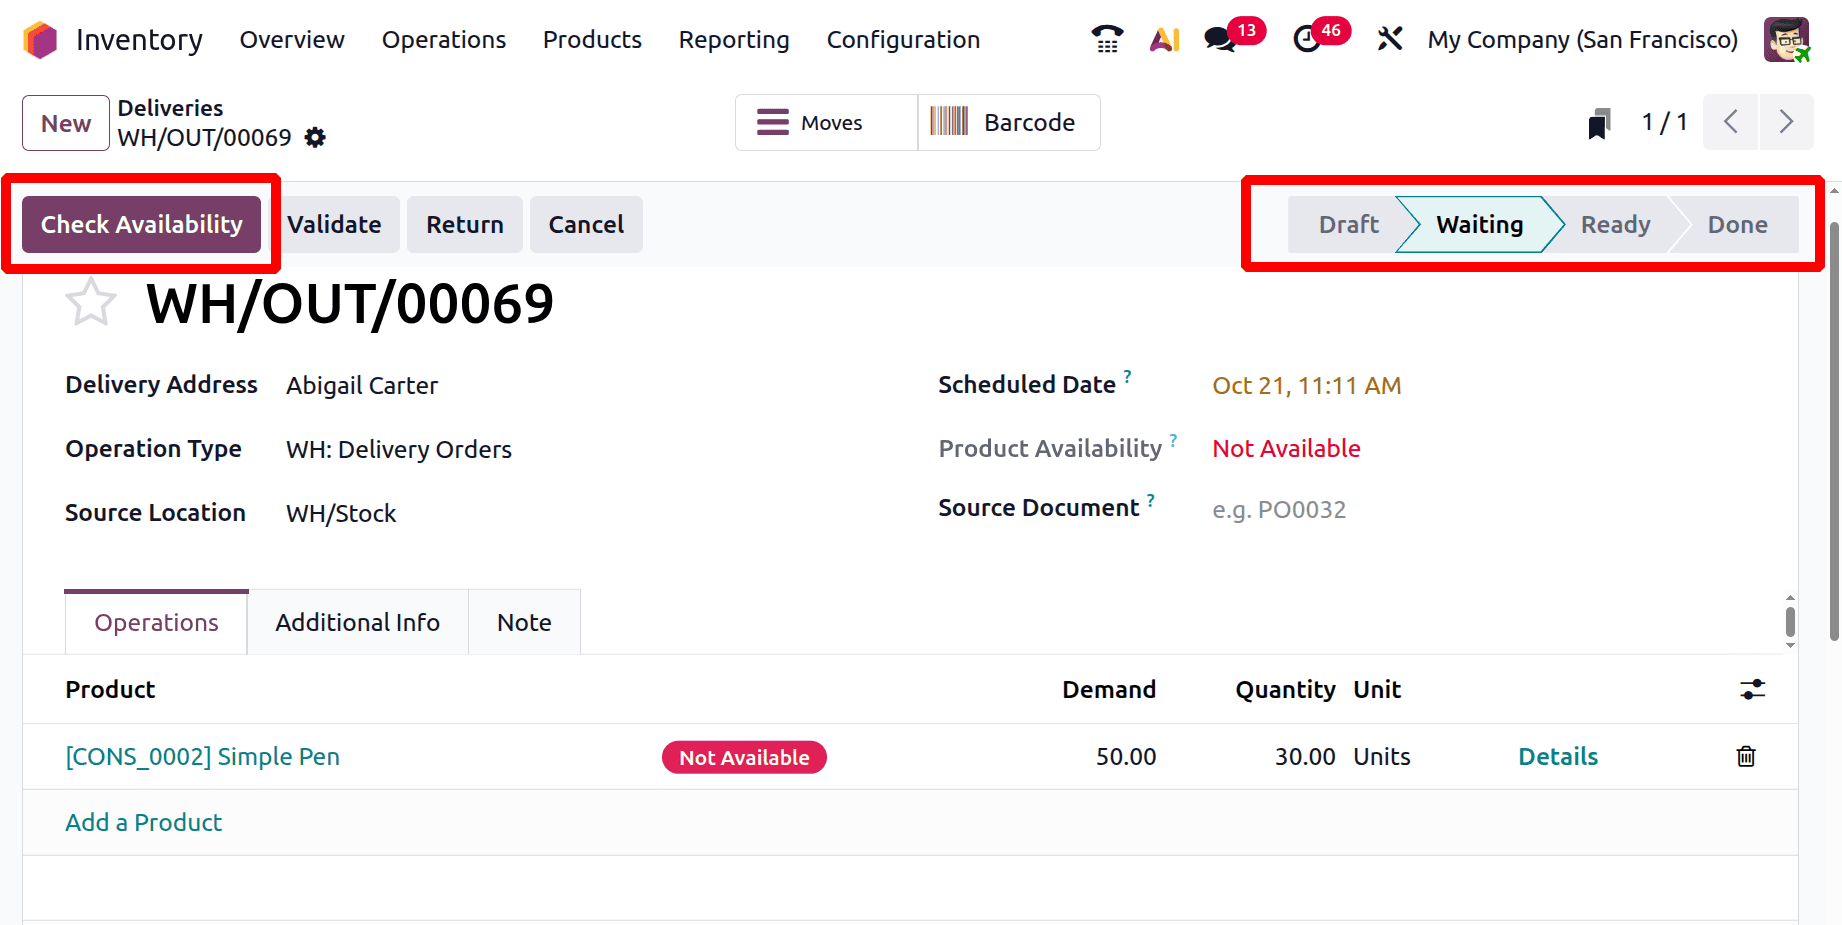Switch to the Additional Info tab
This screenshot has width=1842, height=925.
click(x=357, y=623)
